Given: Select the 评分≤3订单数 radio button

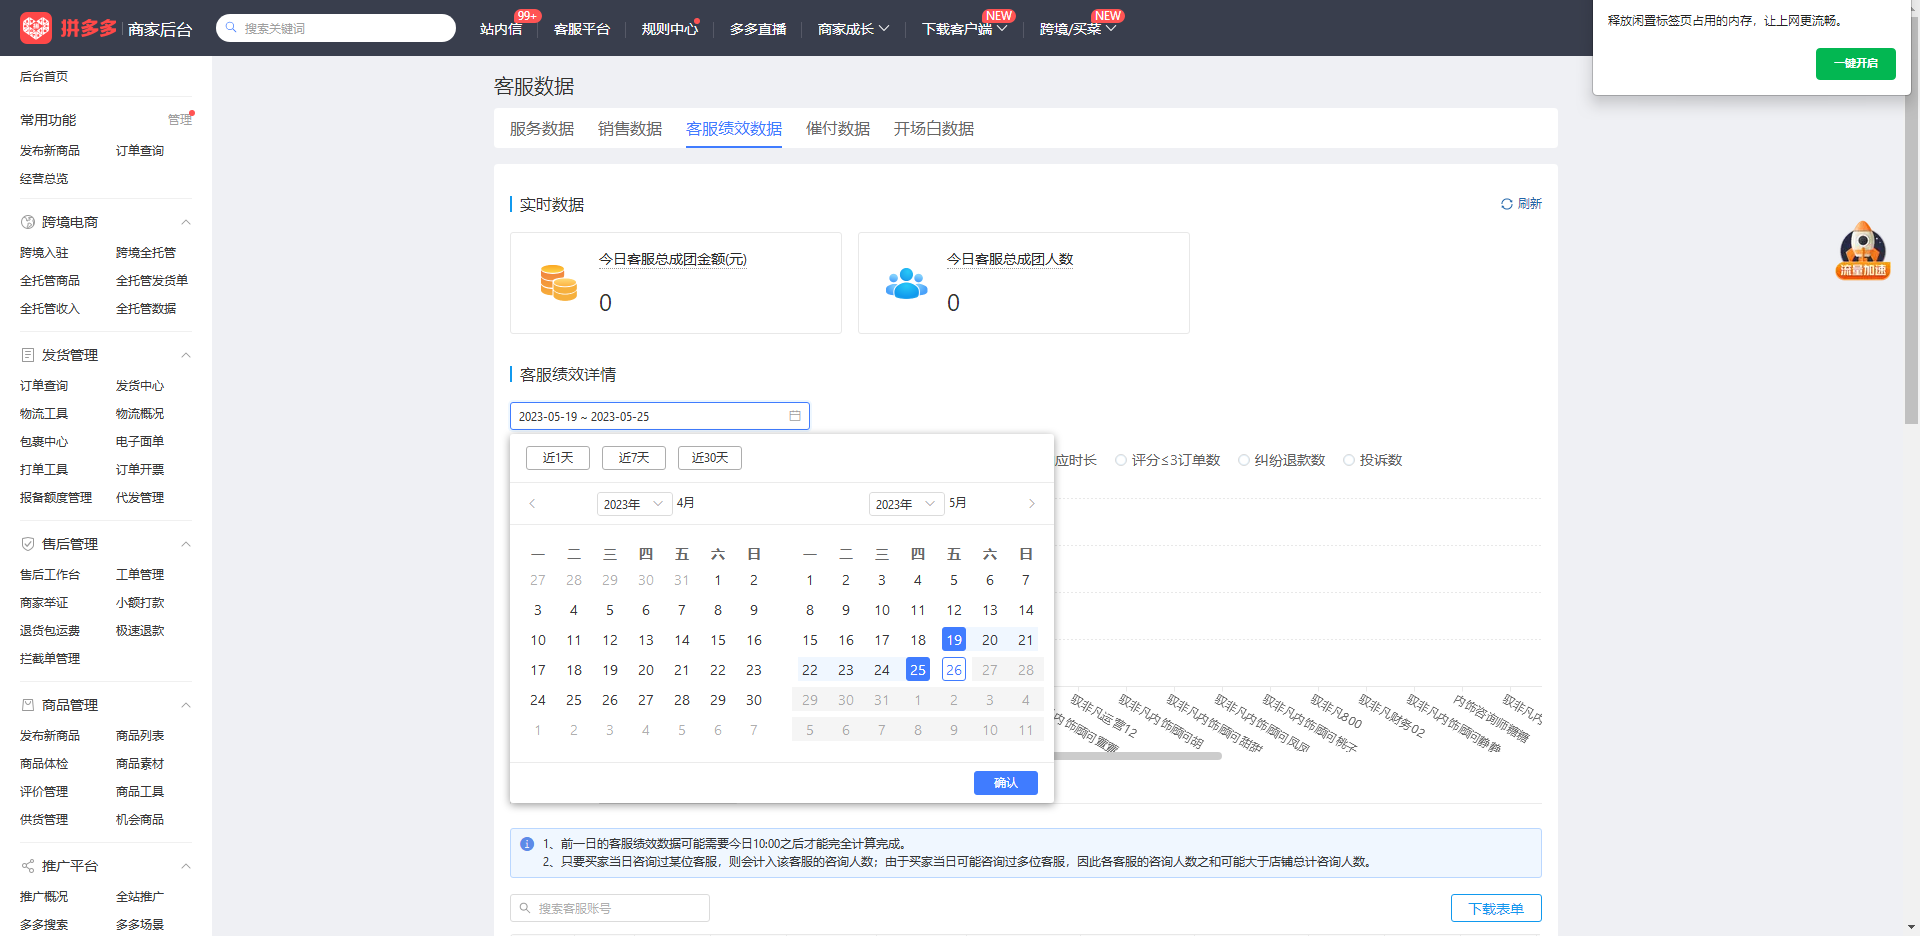Looking at the screenshot, I should point(1121,460).
